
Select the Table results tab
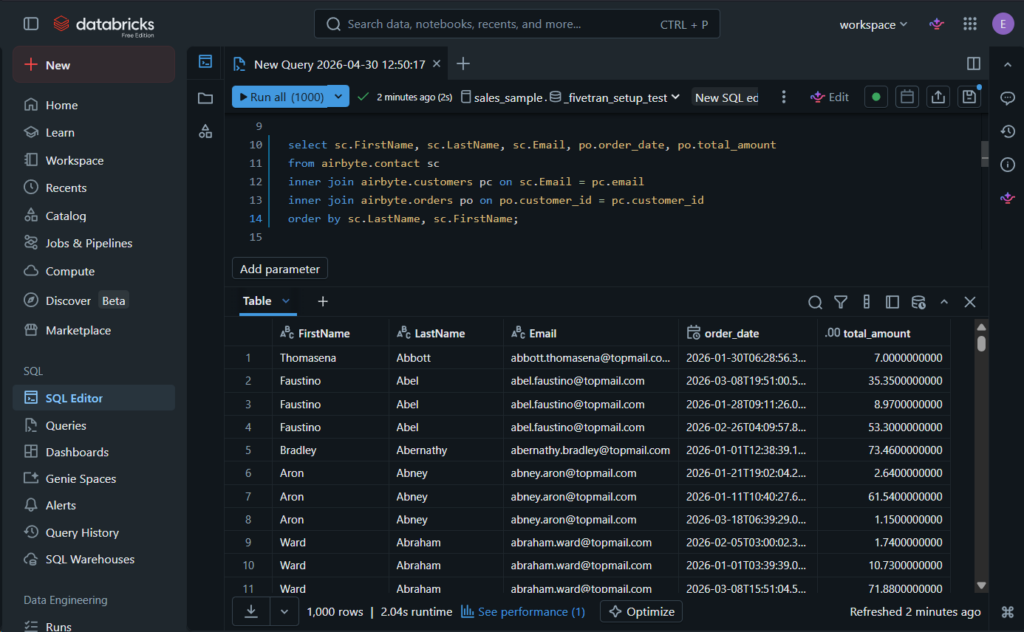[x=257, y=301]
